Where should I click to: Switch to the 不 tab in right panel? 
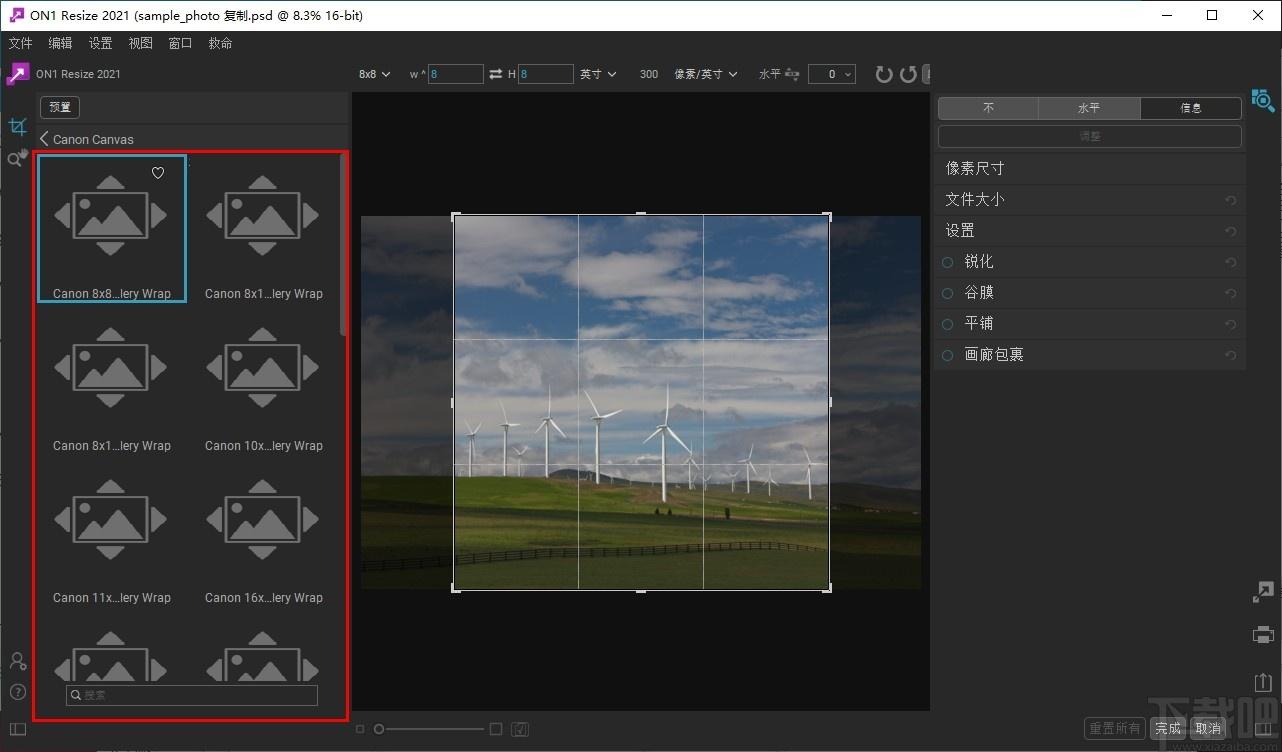tap(988, 107)
